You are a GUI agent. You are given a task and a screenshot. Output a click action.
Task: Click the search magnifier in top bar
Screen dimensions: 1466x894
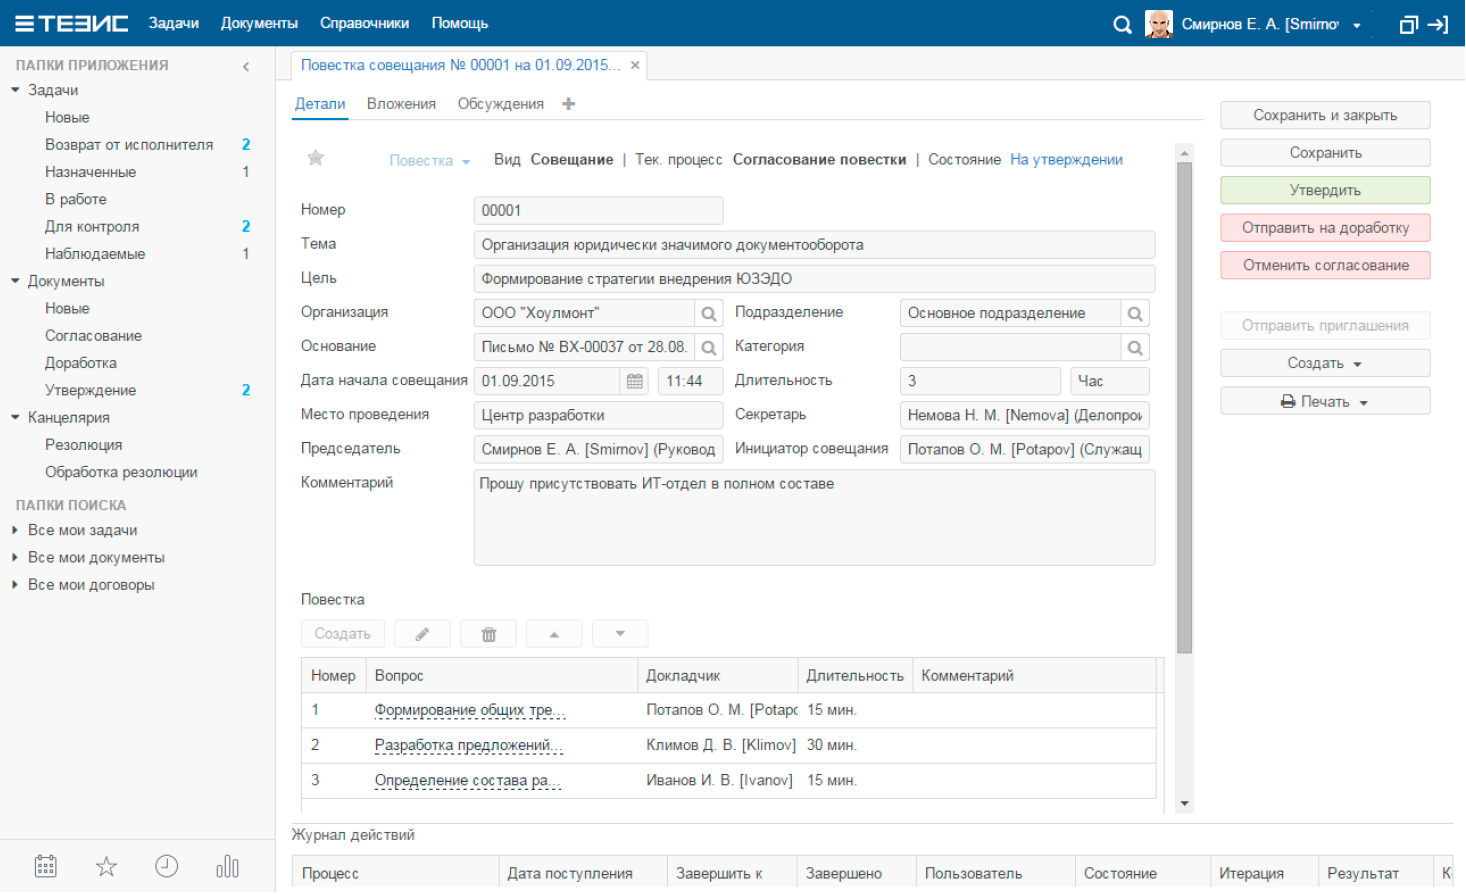pyautogui.click(x=1122, y=24)
